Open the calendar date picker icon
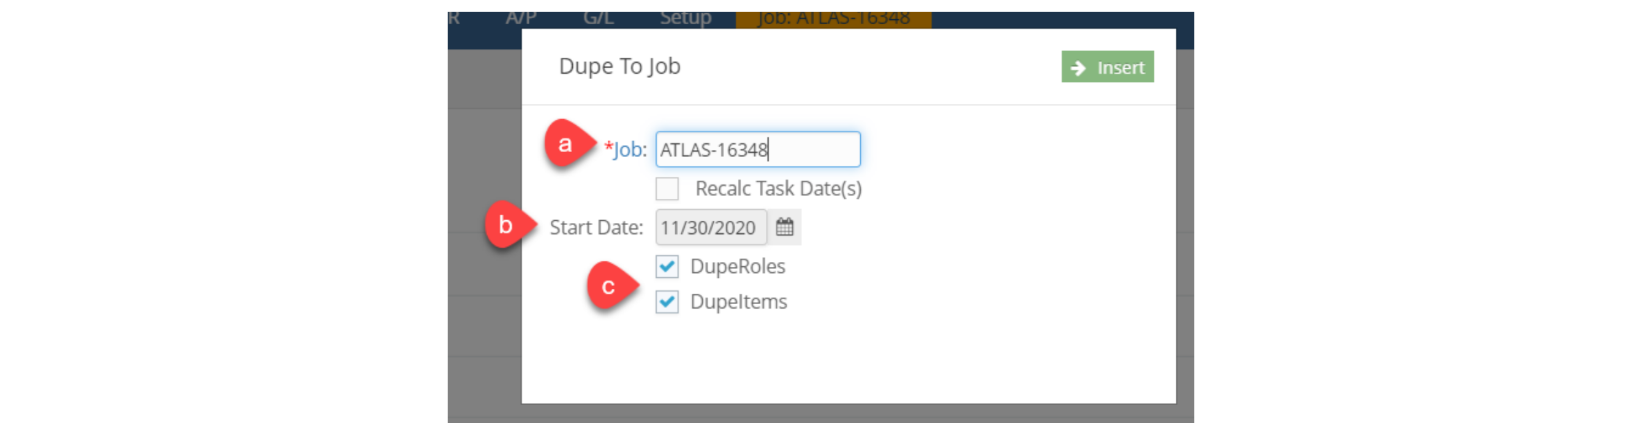Image resolution: width=1637 pixels, height=432 pixels. [785, 227]
